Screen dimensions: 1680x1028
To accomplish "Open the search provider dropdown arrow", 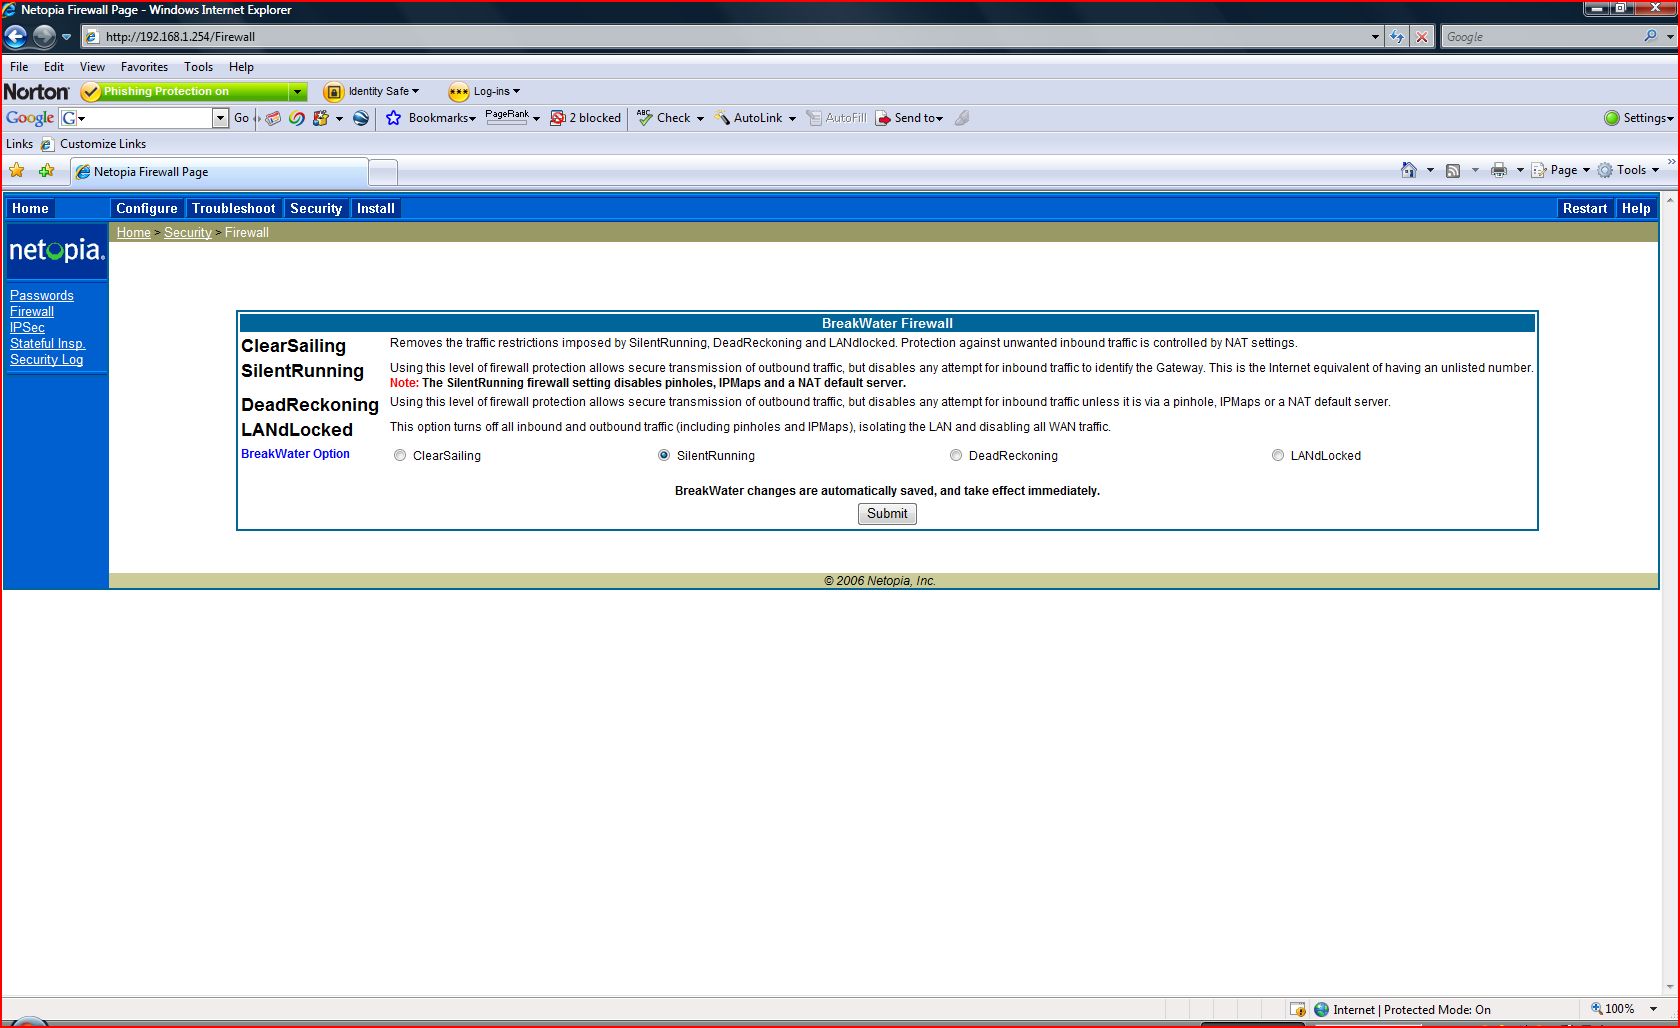I will (1670, 37).
